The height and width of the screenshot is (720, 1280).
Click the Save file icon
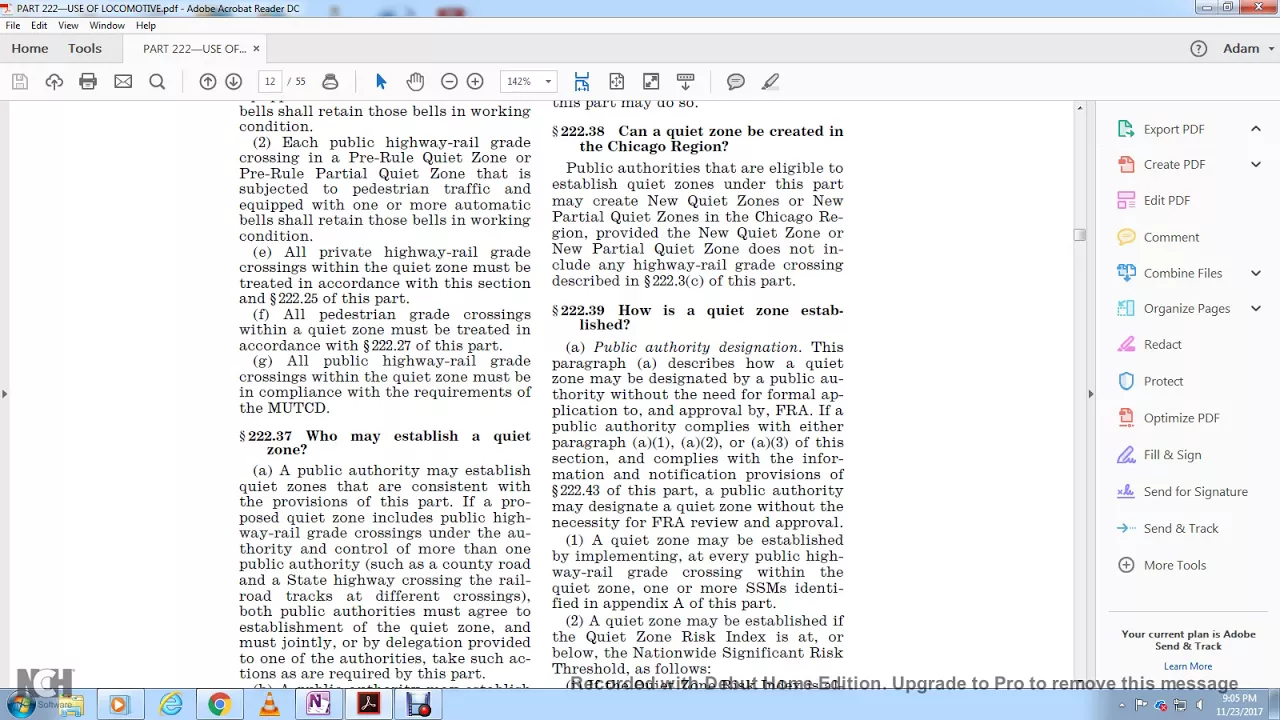point(19,82)
